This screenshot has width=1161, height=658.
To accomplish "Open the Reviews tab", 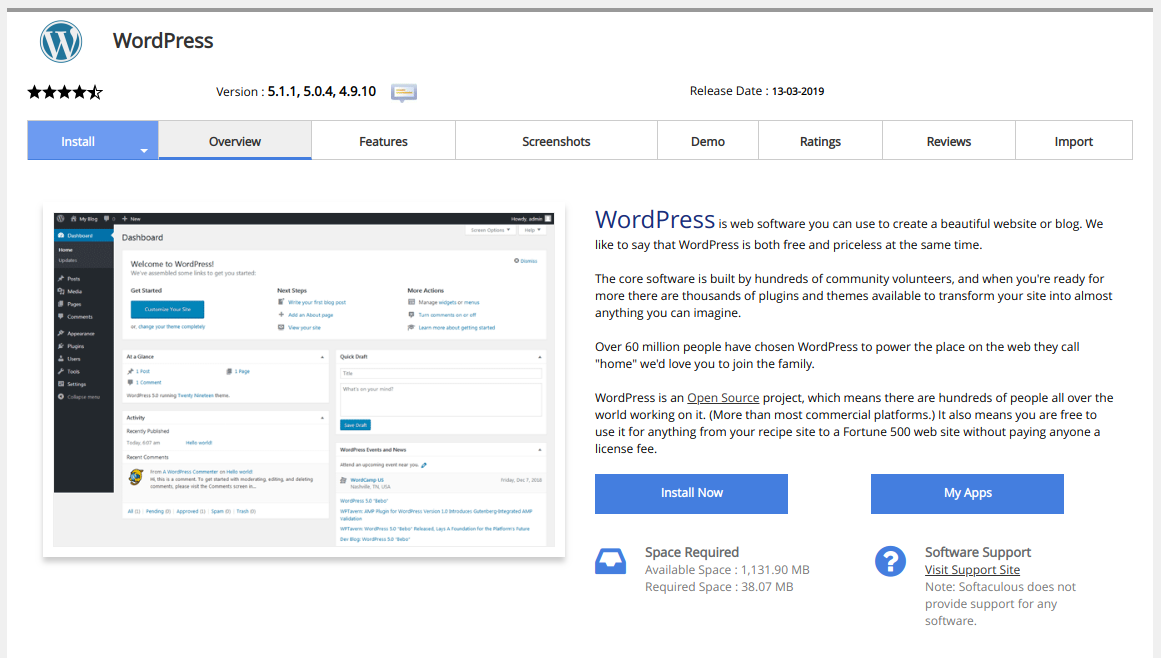I will point(948,141).
